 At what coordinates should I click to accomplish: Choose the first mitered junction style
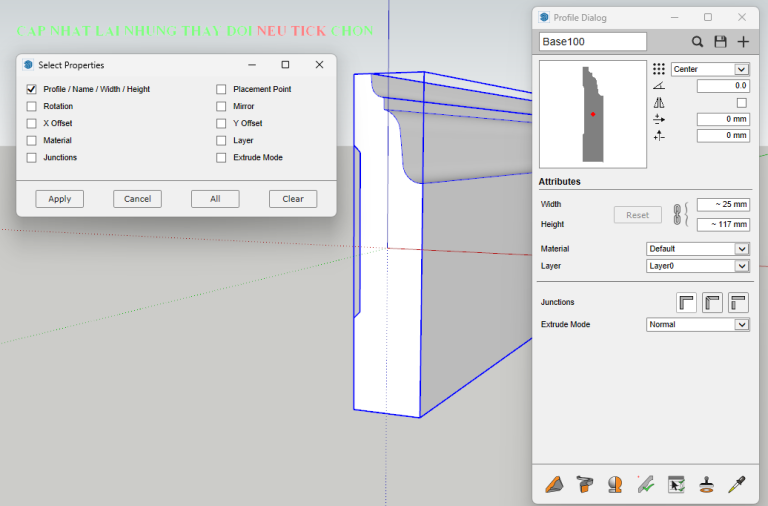pyautogui.click(x=686, y=302)
